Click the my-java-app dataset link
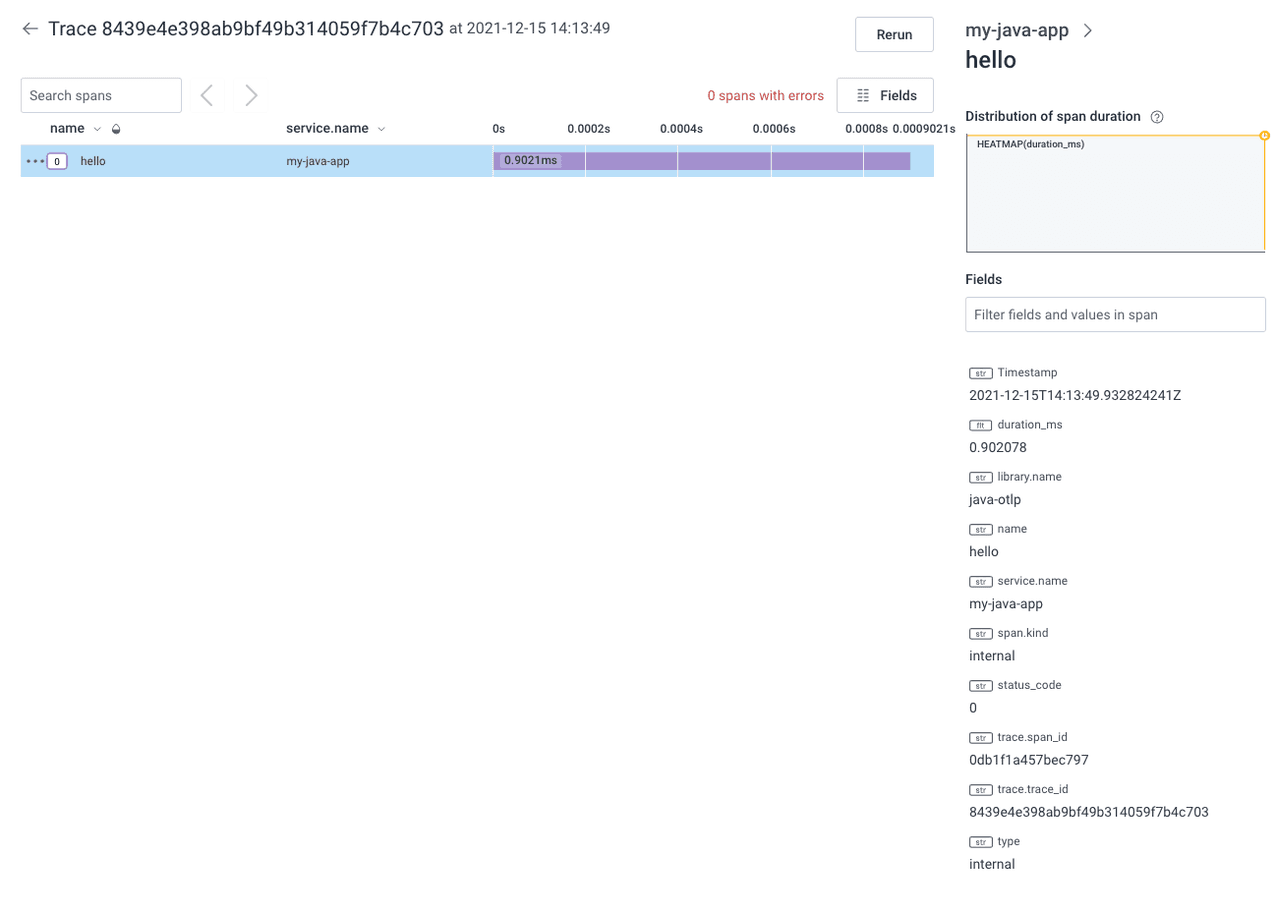 point(1016,31)
